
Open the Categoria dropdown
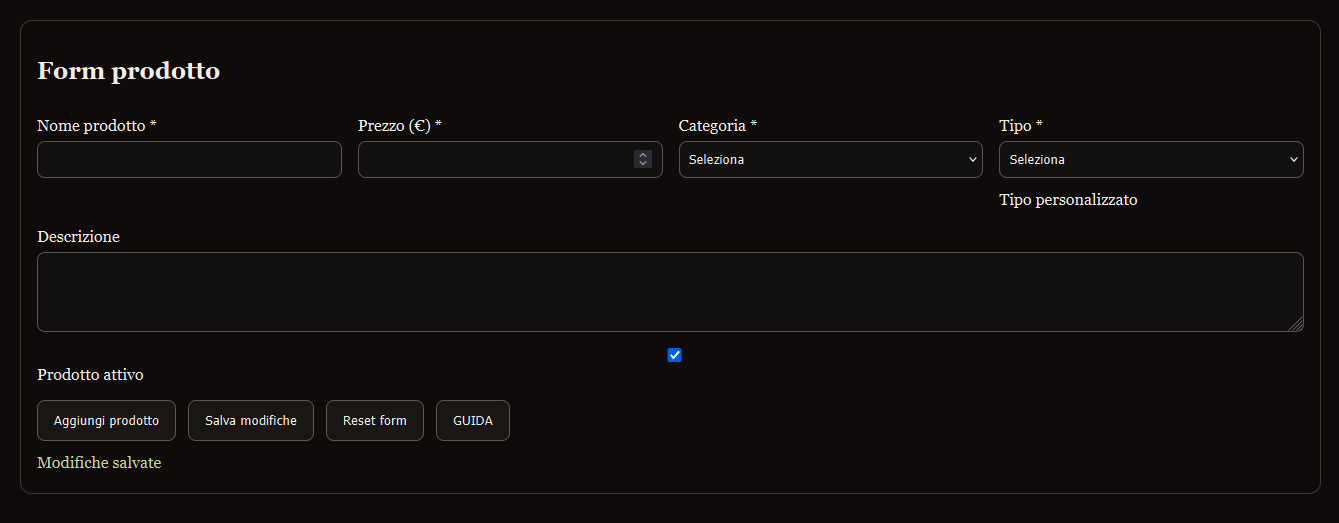(830, 160)
